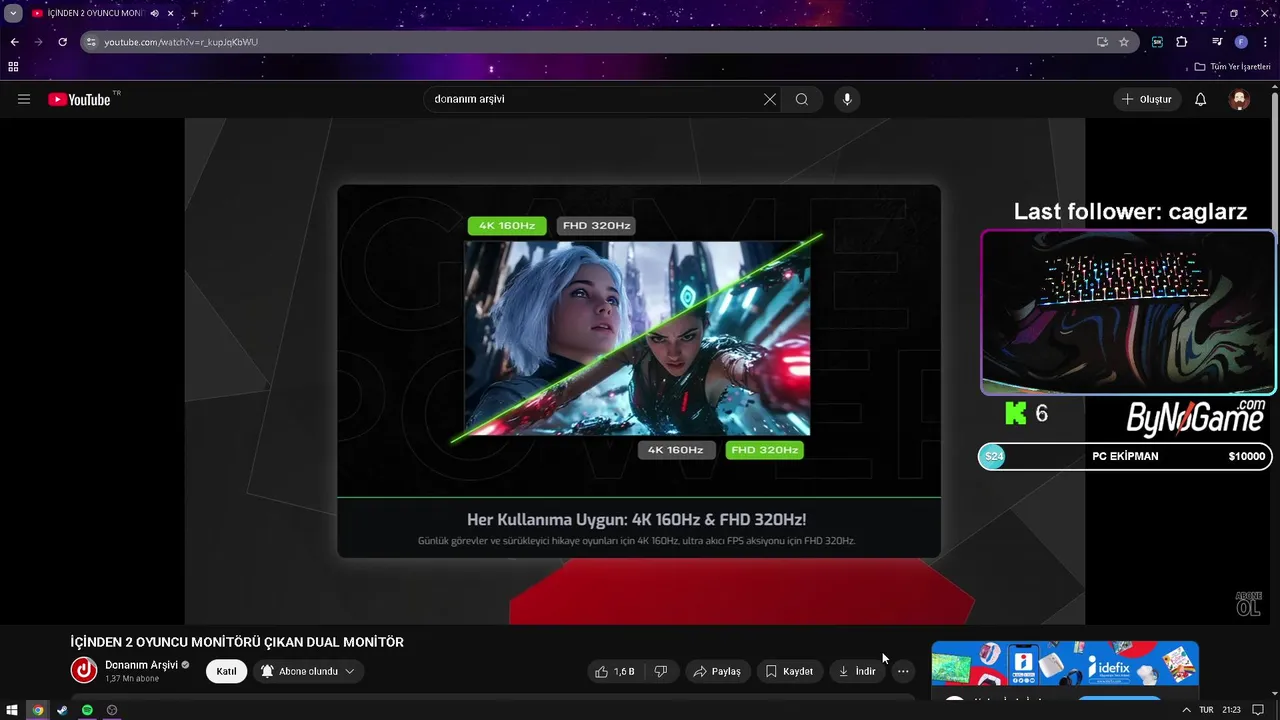1280x720 pixels.
Task: Open the Donanım Arşivi channel name link
Action: pos(141,665)
